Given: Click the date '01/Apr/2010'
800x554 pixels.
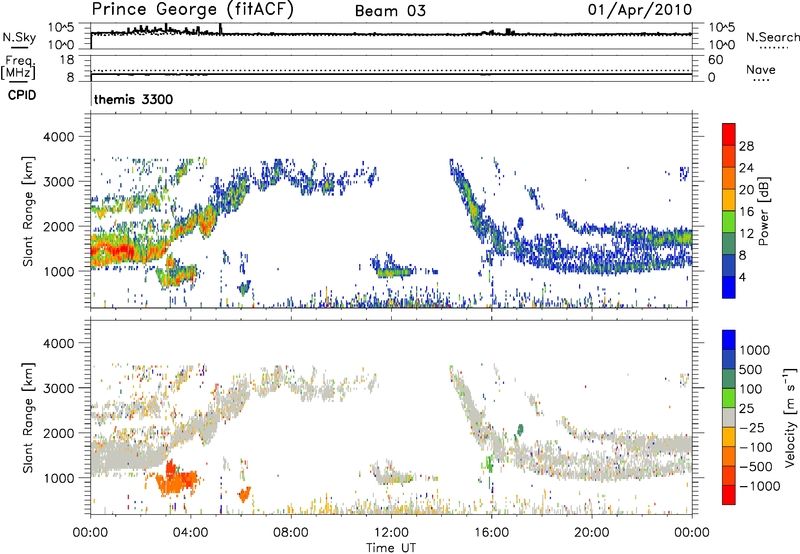Looking at the screenshot, I should point(640,10).
